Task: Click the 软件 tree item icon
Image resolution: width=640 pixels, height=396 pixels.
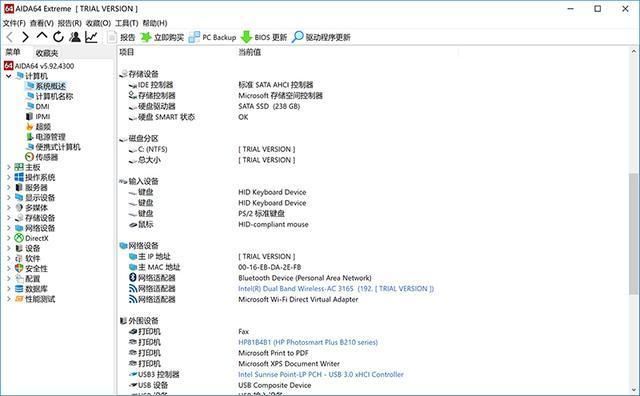Action: point(19,258)
